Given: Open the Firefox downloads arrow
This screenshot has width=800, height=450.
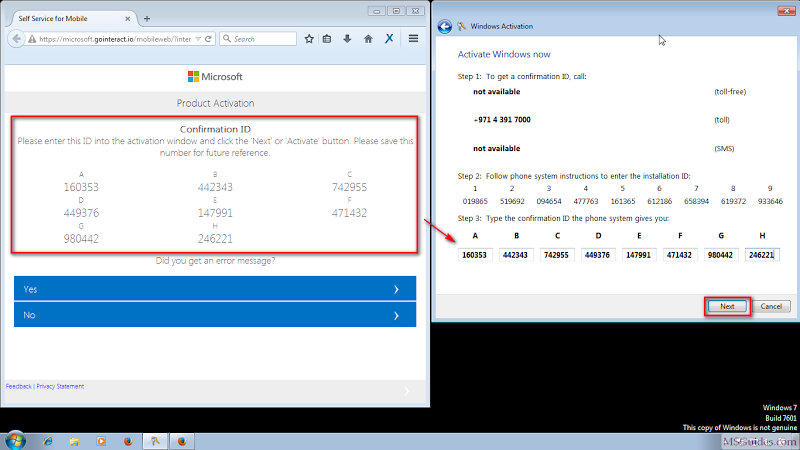Looking at the screenshot, I should tap(347, 39).
